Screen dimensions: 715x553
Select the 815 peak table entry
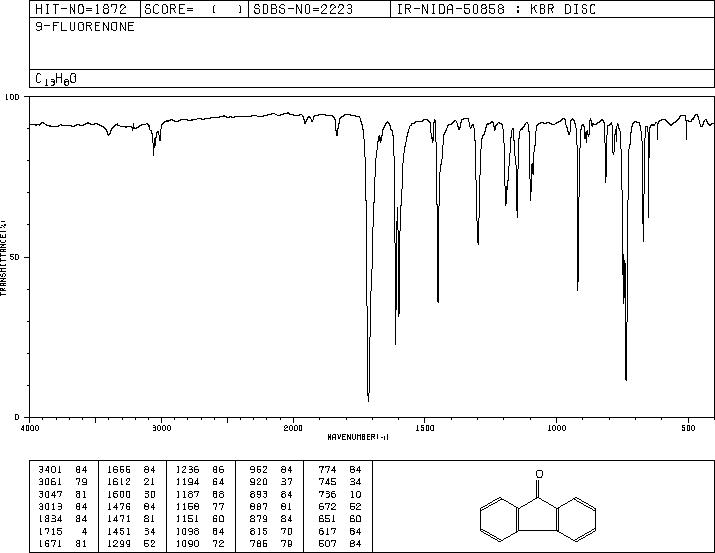tap(271, 532)
